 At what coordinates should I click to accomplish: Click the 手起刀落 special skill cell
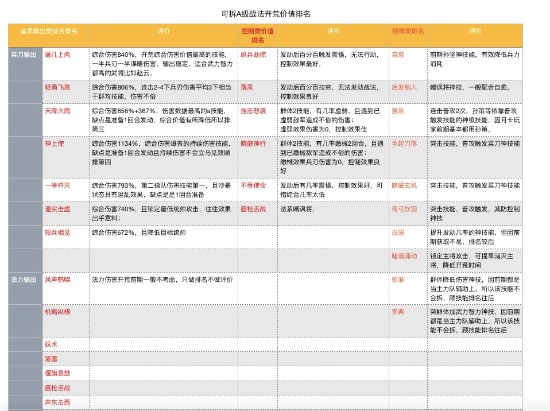coord(408,157)
